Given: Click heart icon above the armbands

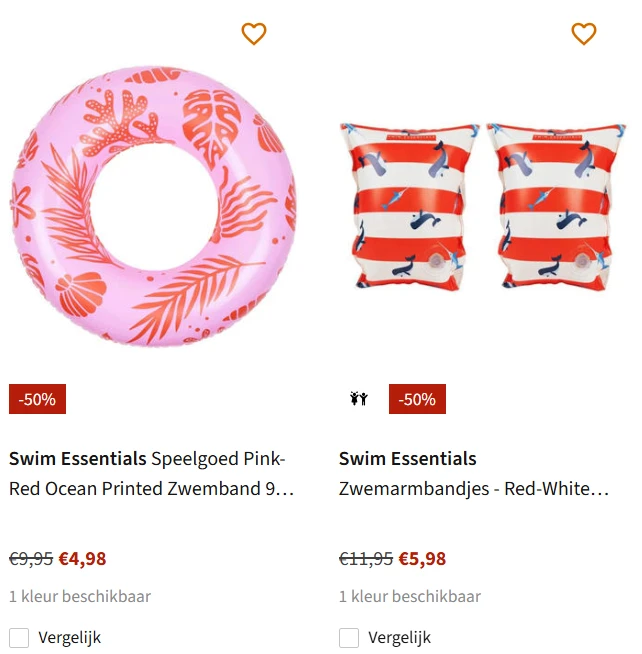Looking at the screenshot, I should pos(584,34).
